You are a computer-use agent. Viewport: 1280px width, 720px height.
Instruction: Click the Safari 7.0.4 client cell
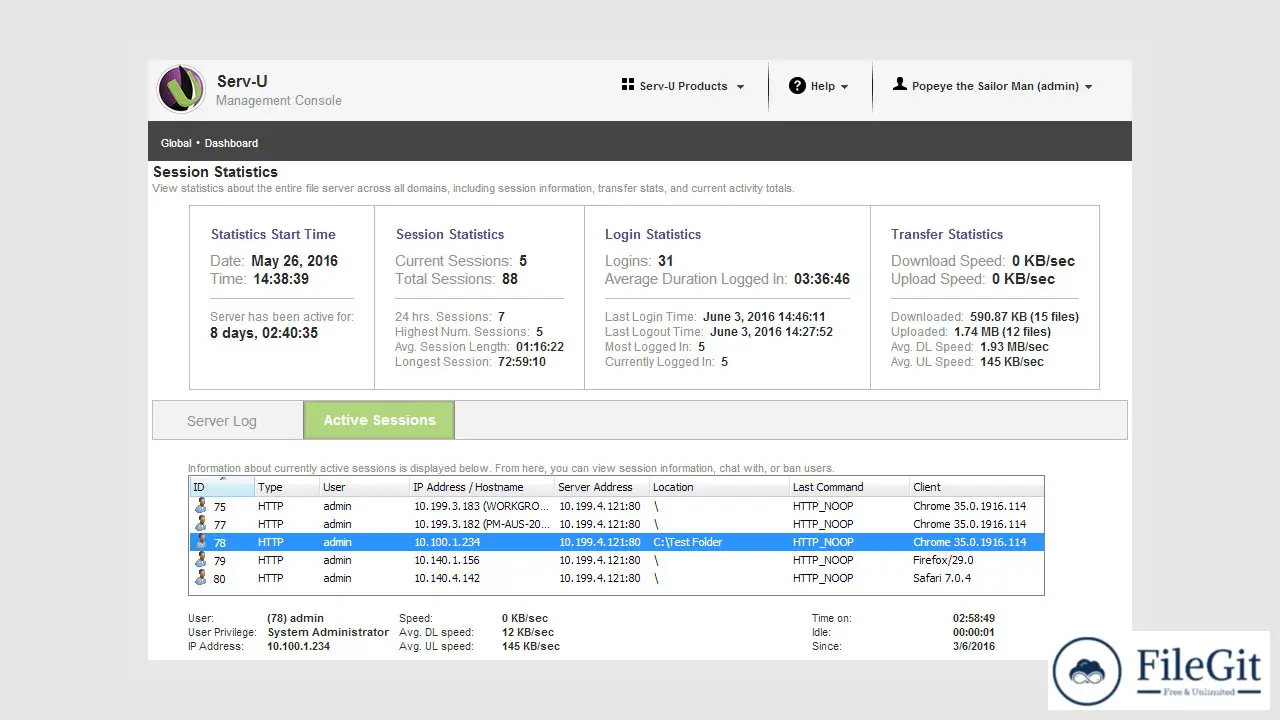(942, 578)
